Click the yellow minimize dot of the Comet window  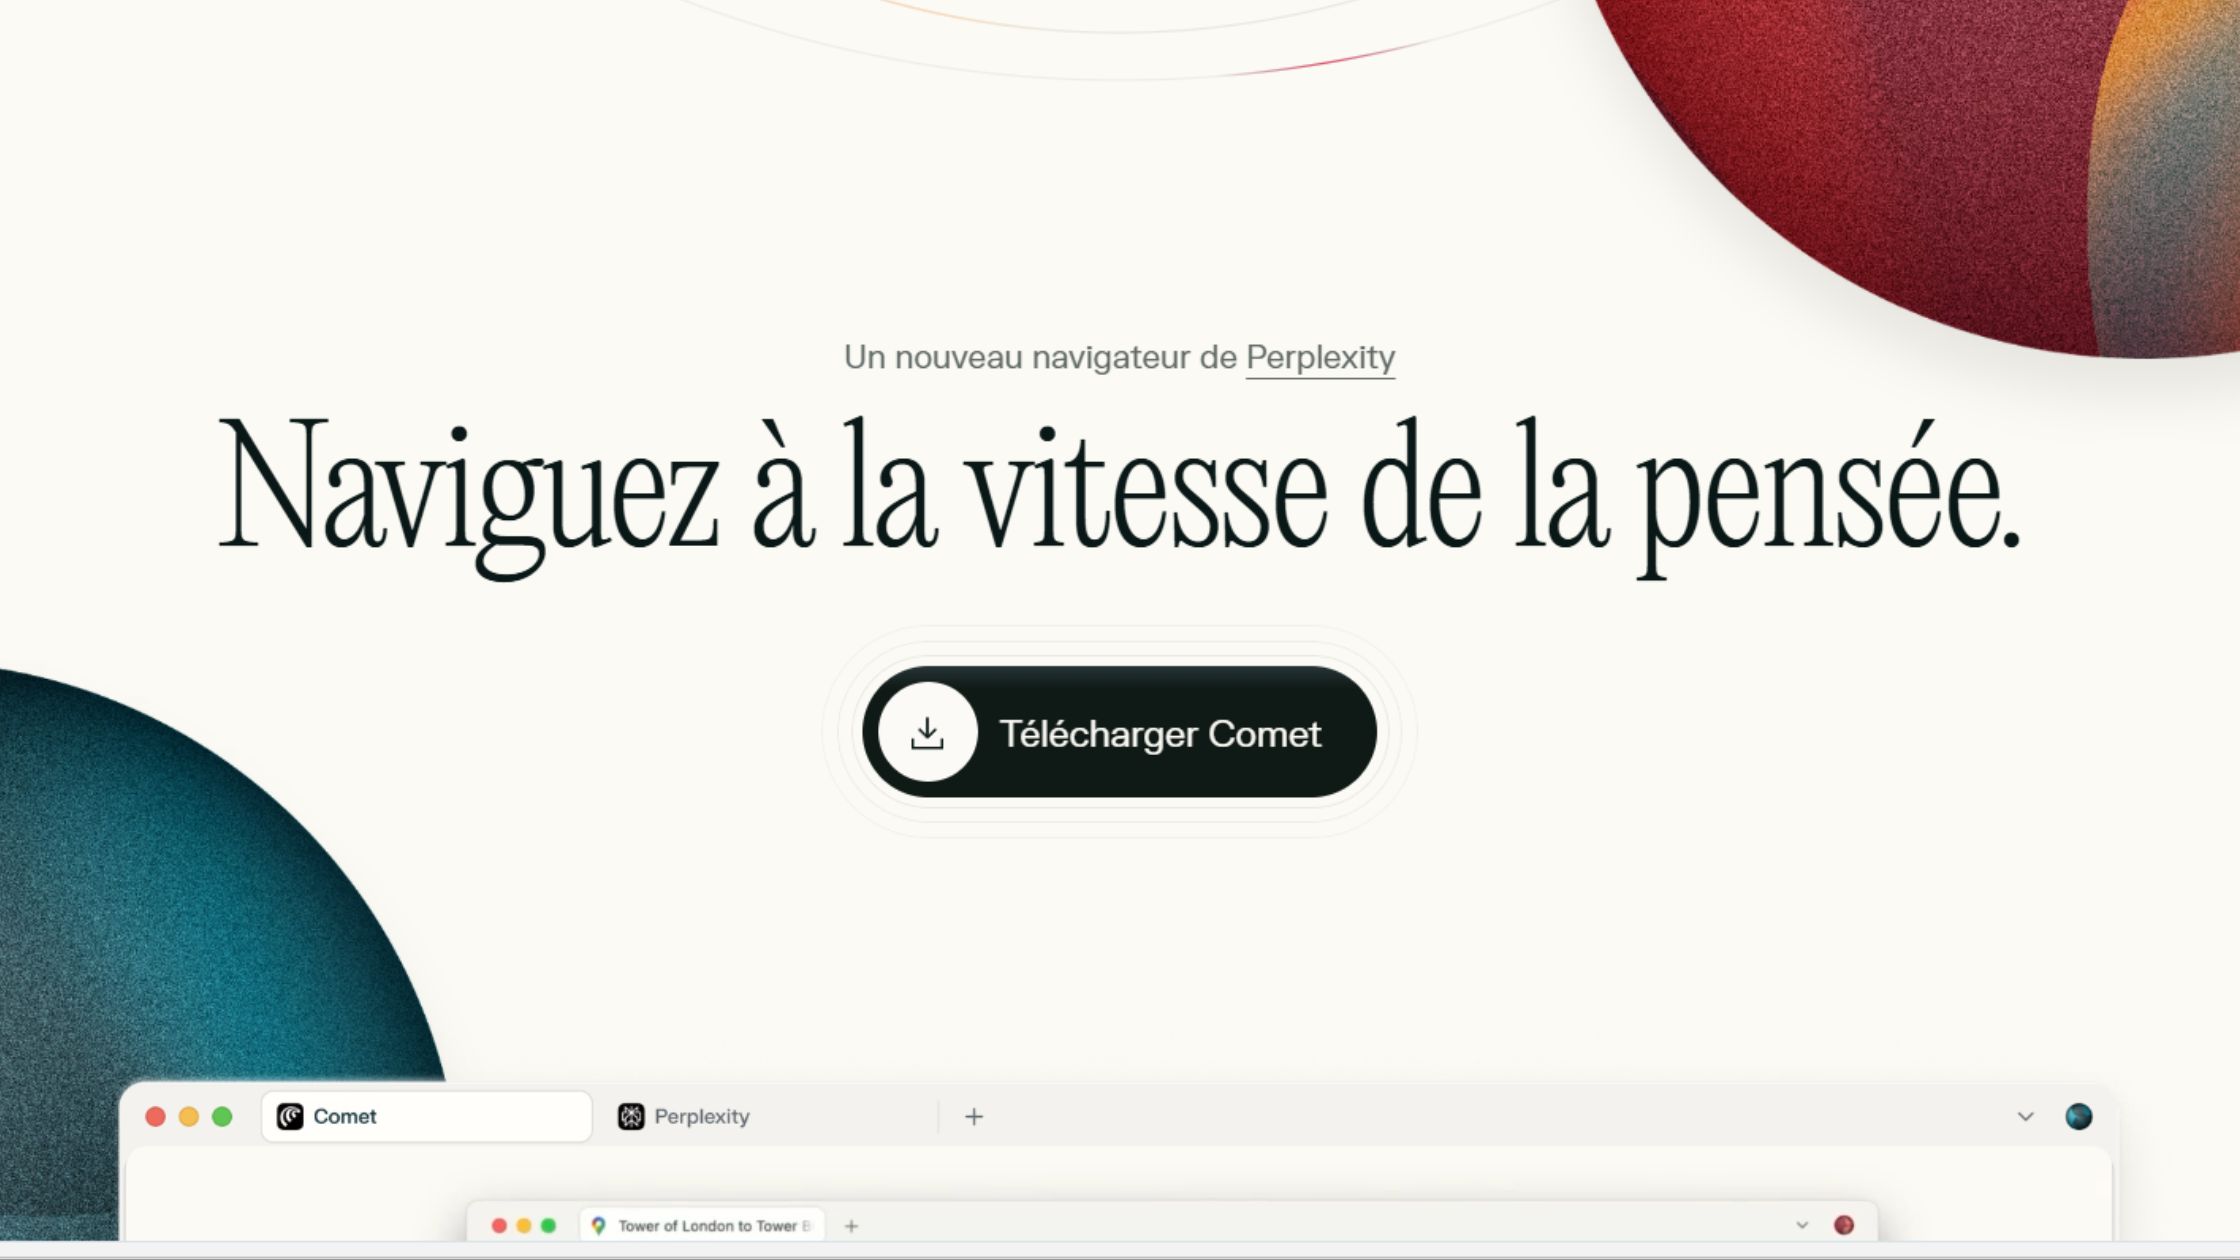coord(188,1116)
